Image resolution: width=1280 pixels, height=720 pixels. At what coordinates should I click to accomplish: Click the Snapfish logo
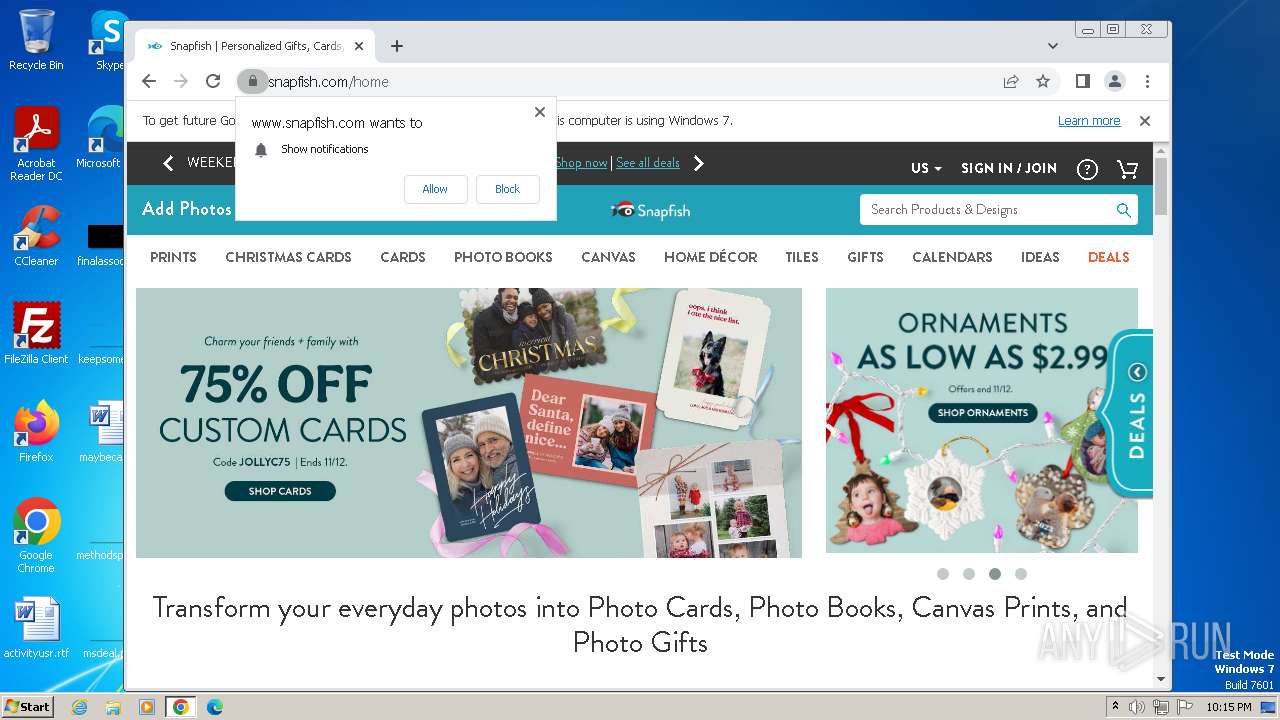[650, 210]
